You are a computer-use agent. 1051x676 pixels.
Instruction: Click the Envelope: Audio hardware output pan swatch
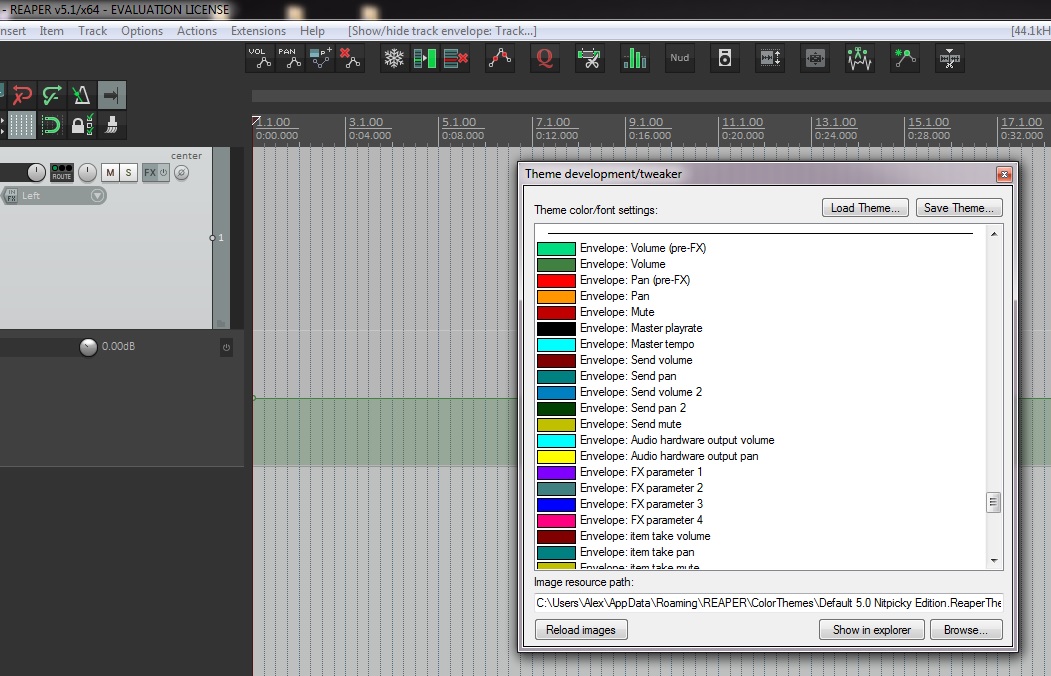556,456
